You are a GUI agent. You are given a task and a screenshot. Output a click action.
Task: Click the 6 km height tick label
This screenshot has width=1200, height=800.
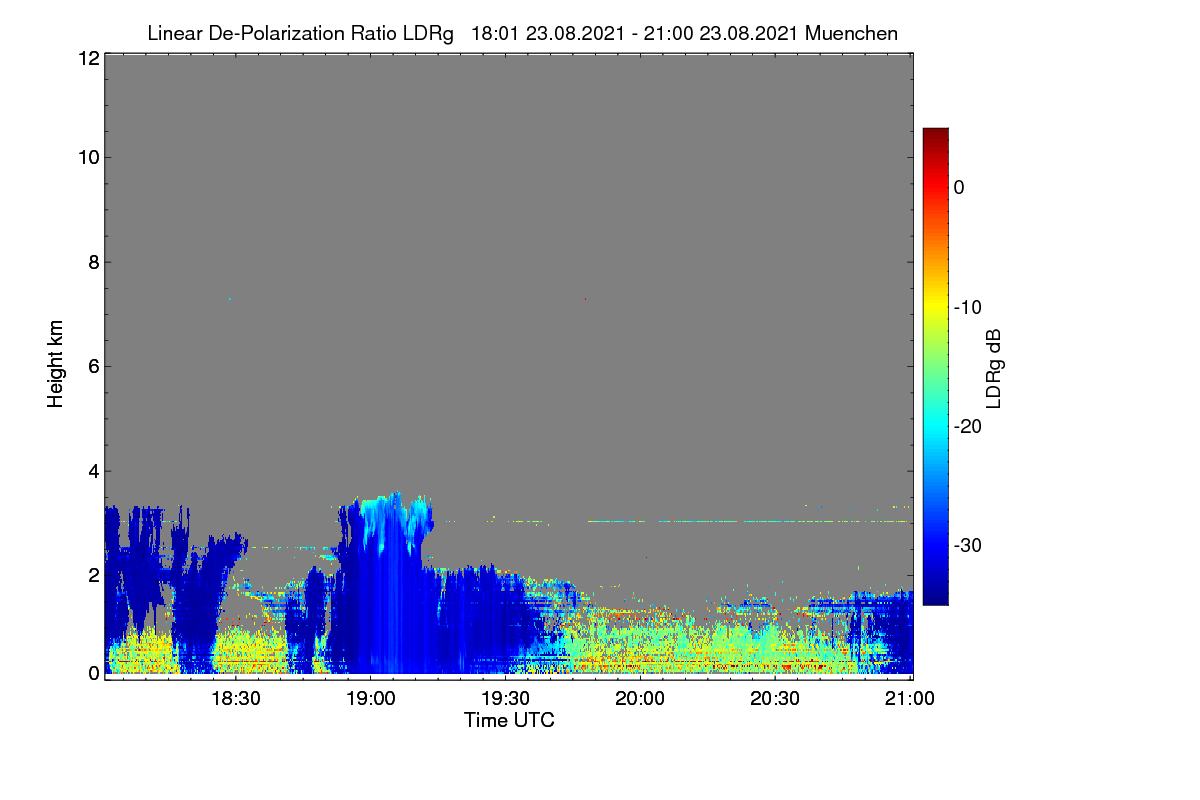coord(93,366)
